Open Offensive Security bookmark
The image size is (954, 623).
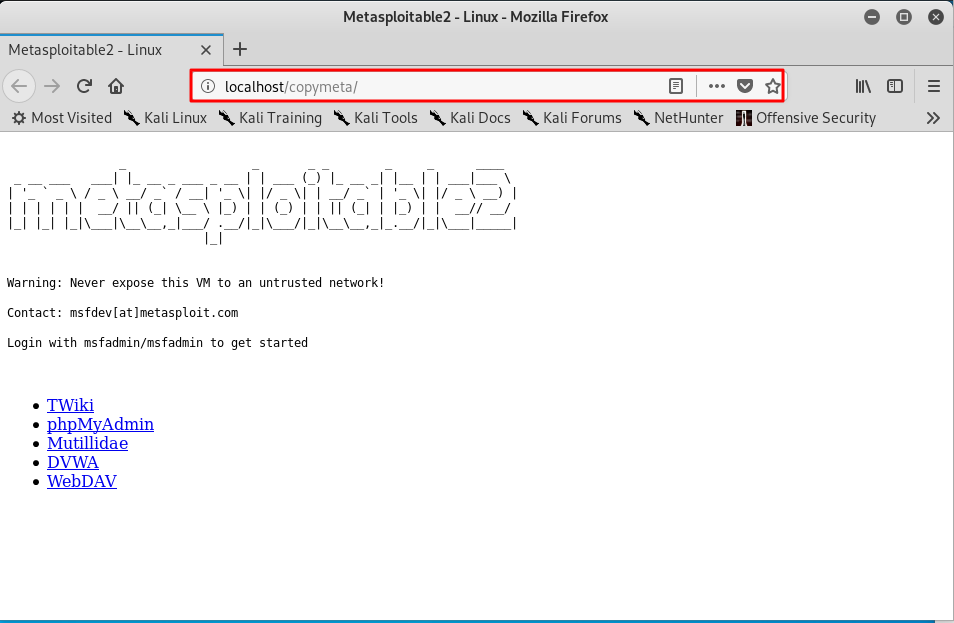[x=806, y=118]
